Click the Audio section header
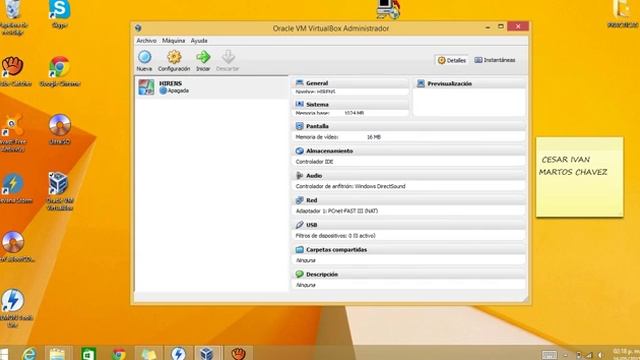The width and height of the screenshot is (640, 360). 409,176
